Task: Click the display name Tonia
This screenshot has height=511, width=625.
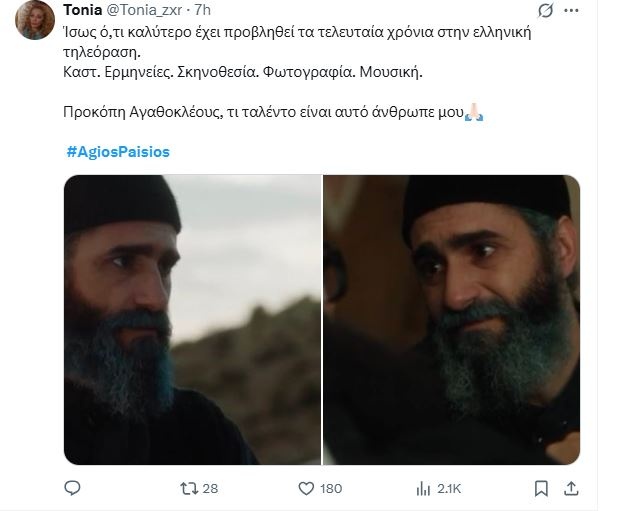Action: [83, 10]
